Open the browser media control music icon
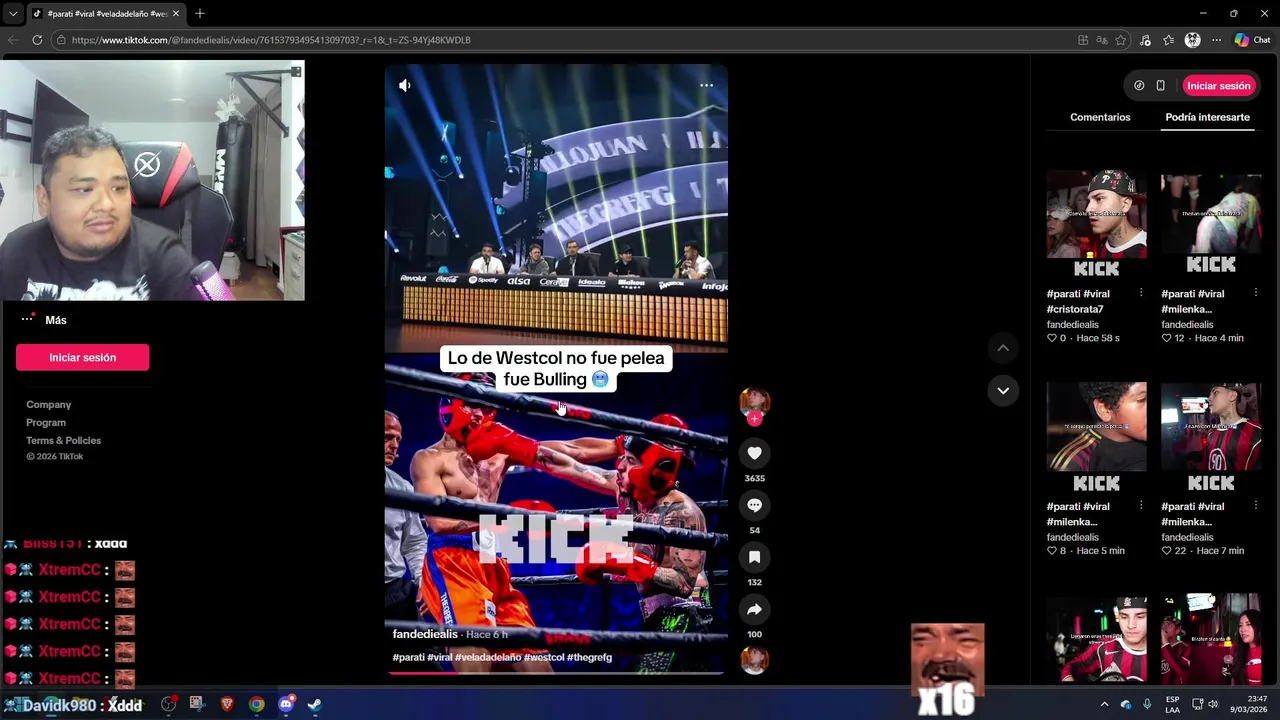The image size is (1280, 720). tap(1145, 40)
